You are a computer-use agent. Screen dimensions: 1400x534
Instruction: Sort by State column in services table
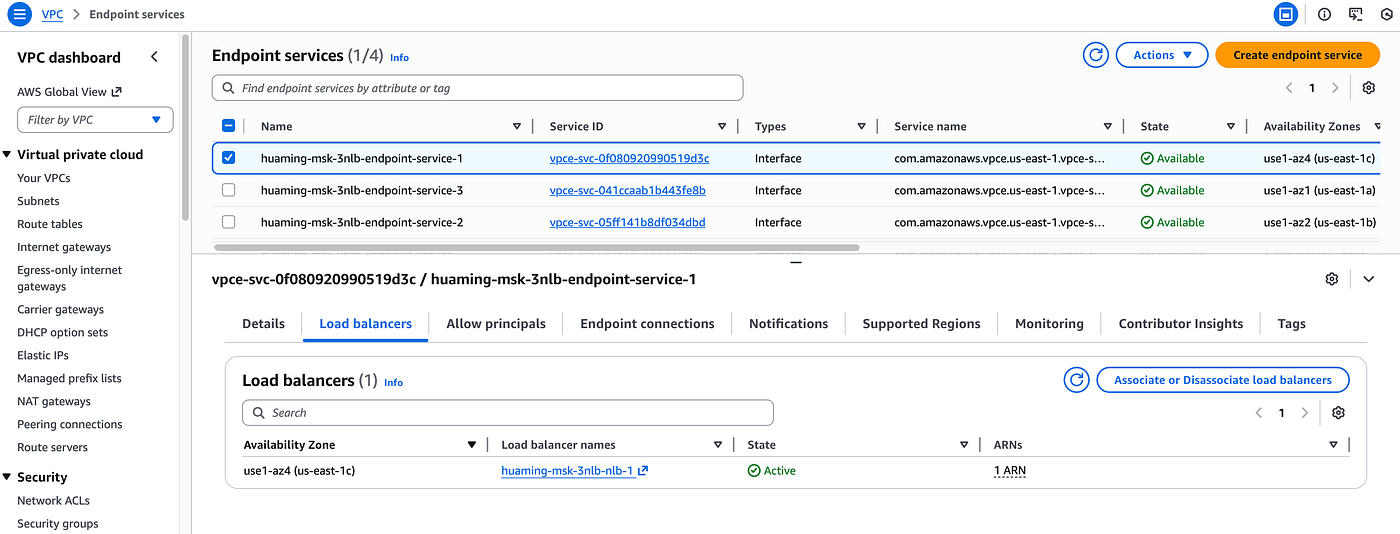coord(1231,127)
